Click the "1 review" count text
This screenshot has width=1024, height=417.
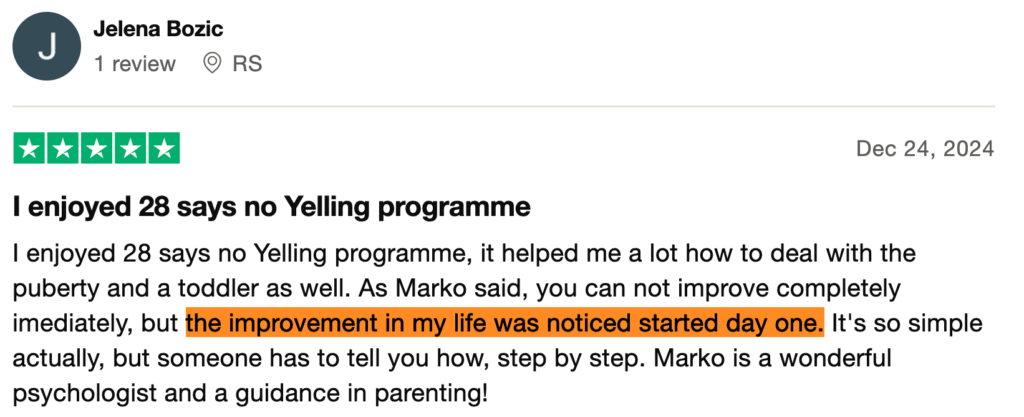[x=134, y=64]
